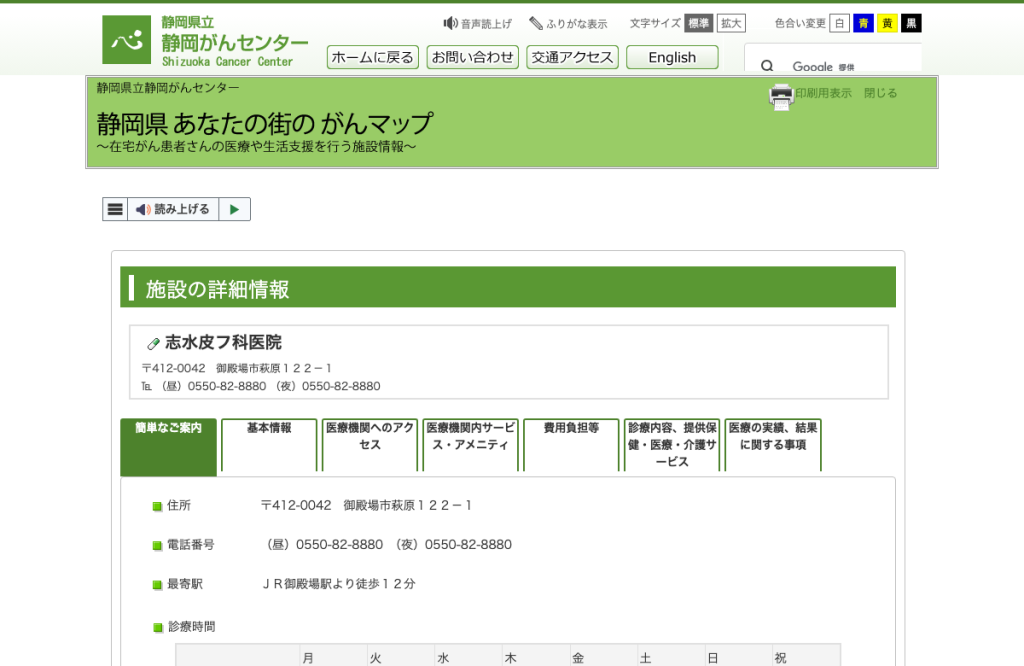
Task: Open 医療機関内サービス・アメニティ tab
Action: click(x=470, y=445)
